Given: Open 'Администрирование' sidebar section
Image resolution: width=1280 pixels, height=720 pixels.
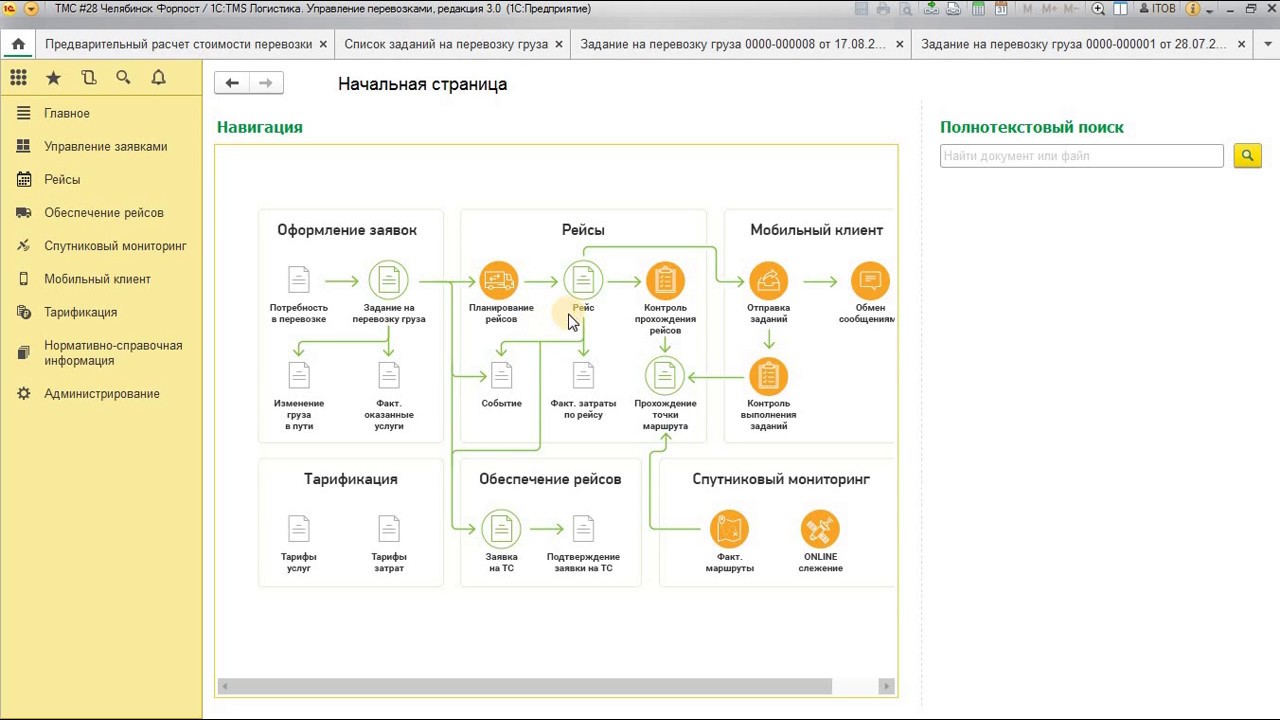Looking at the screenshot, I should (x=101, y=393).
